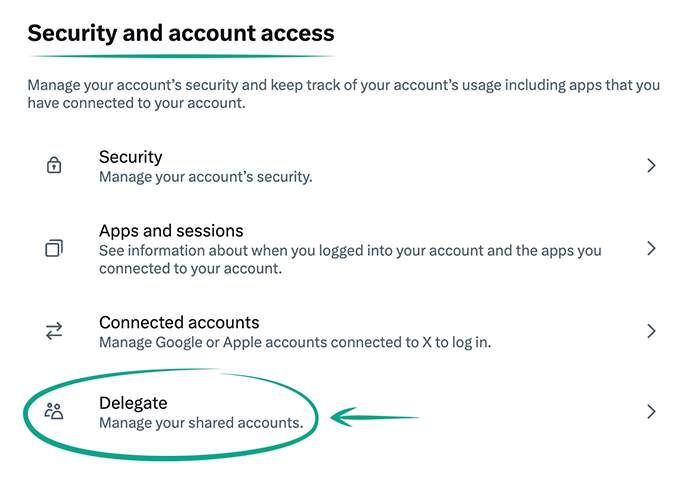Expand the Security row chevron

tap(651, 166)
